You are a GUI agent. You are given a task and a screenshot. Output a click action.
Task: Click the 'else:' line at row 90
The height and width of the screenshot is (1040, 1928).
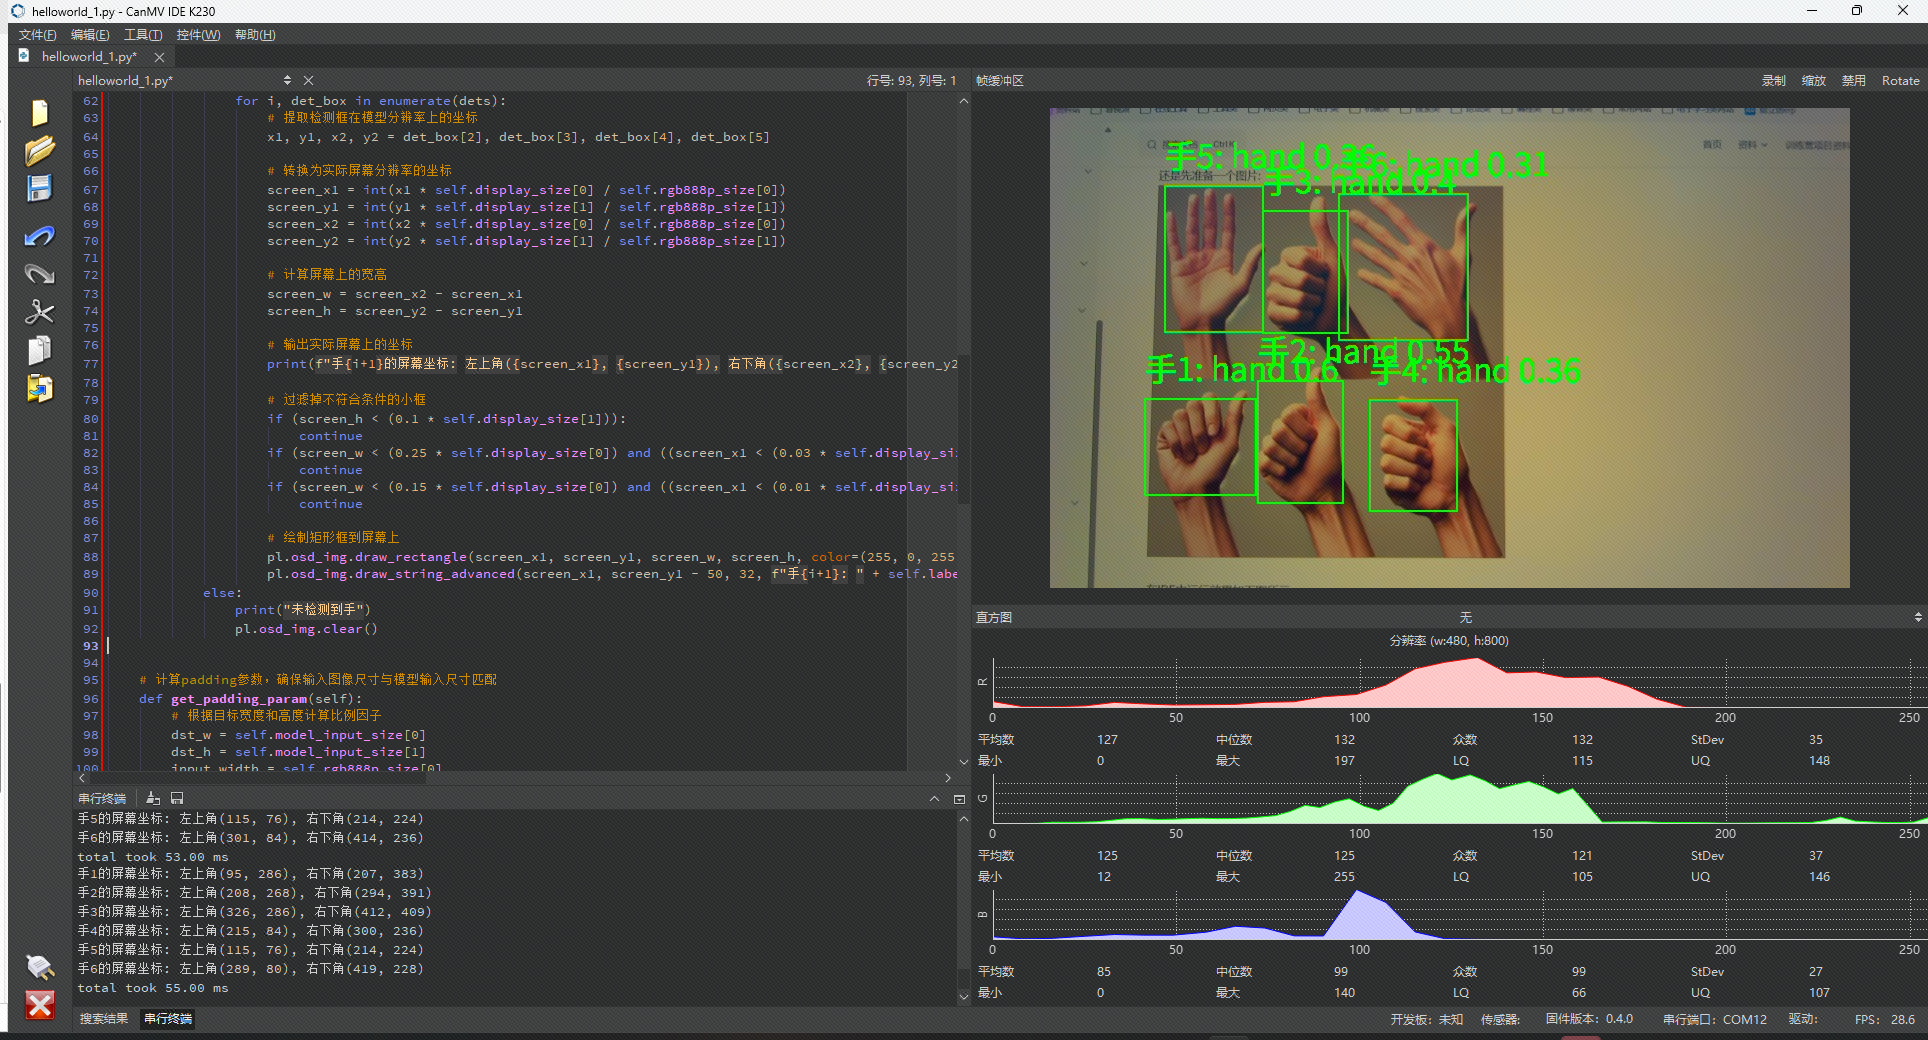[222, 593]
